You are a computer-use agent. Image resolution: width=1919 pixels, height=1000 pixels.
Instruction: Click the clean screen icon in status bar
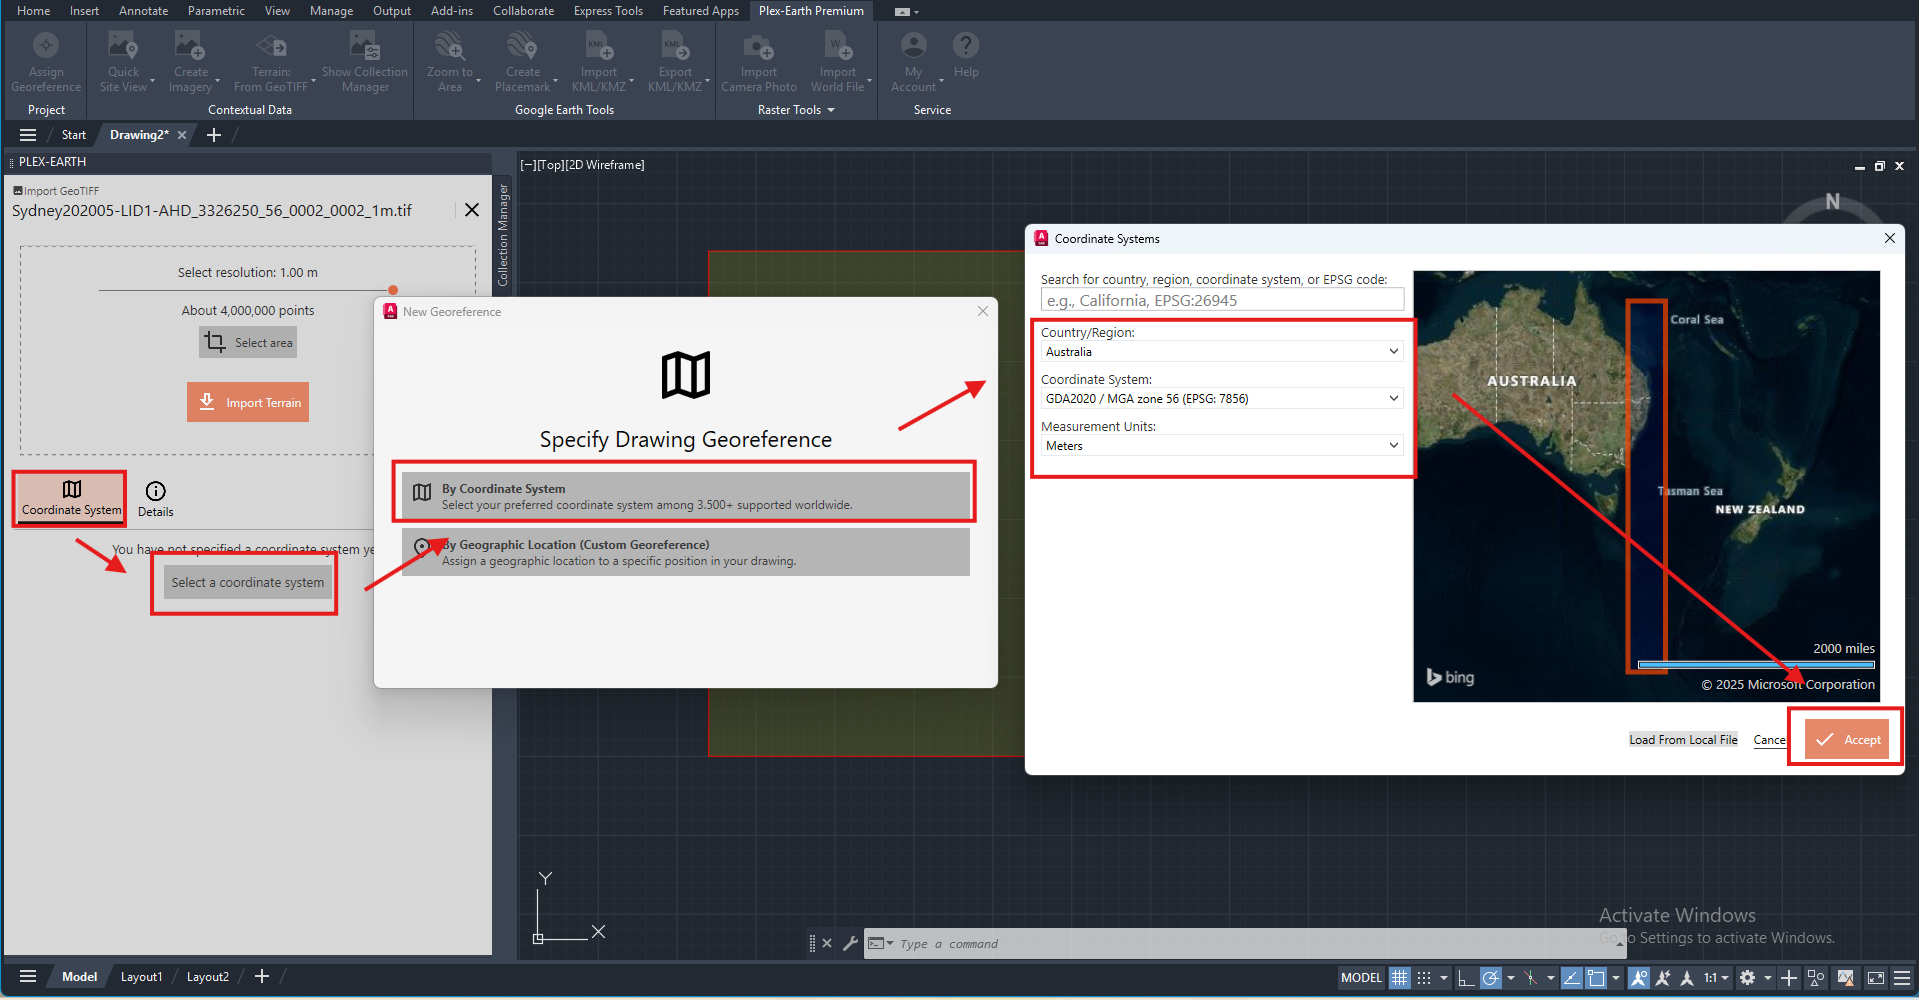coord(1876,978)
